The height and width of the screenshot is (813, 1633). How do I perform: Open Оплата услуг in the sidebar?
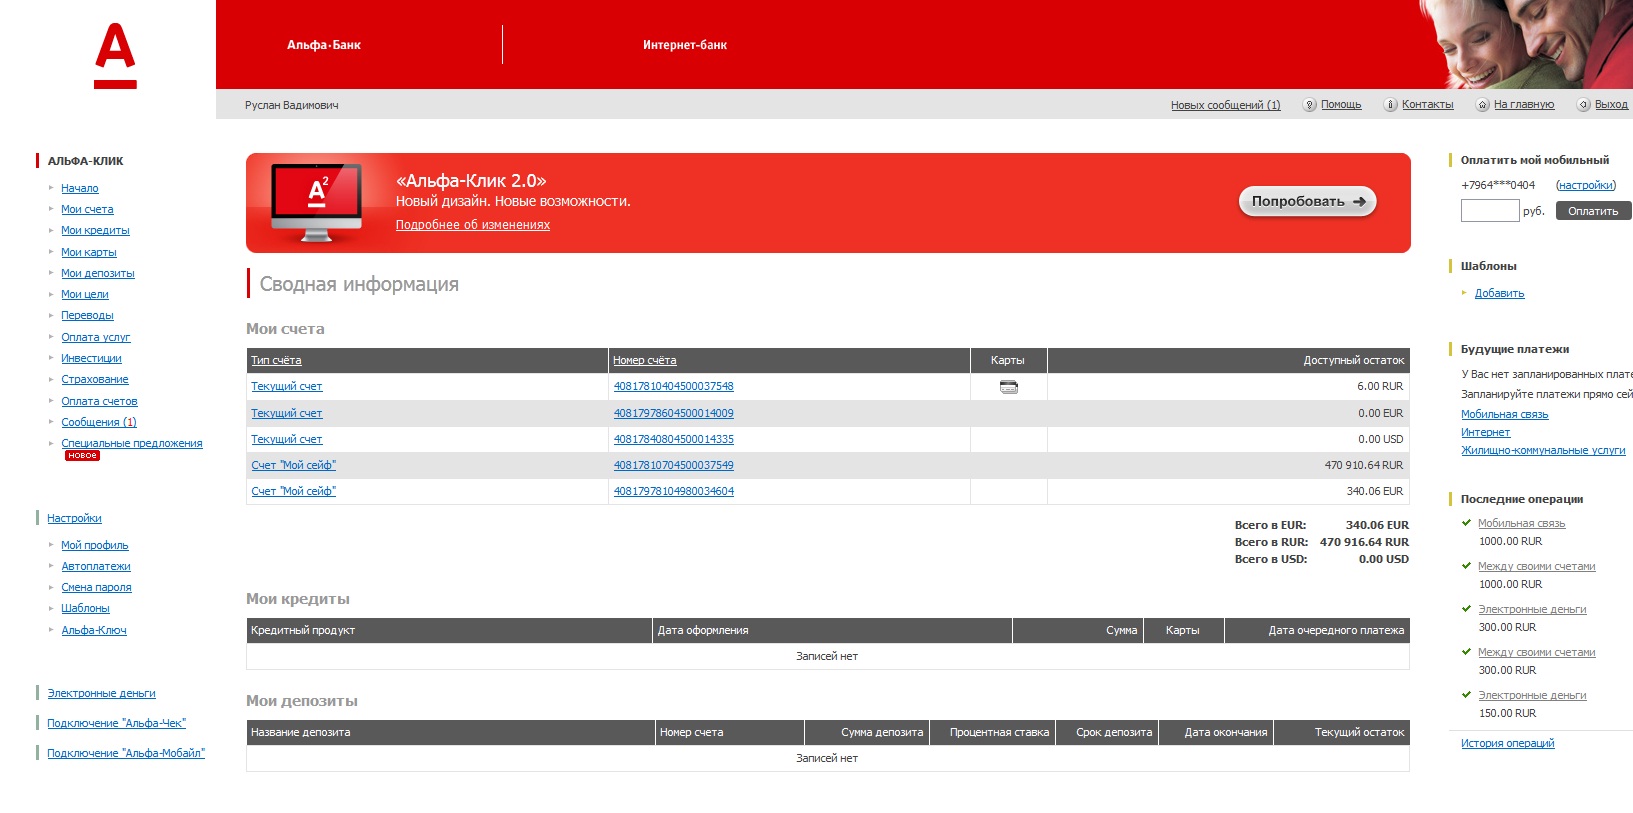[96, 337]
